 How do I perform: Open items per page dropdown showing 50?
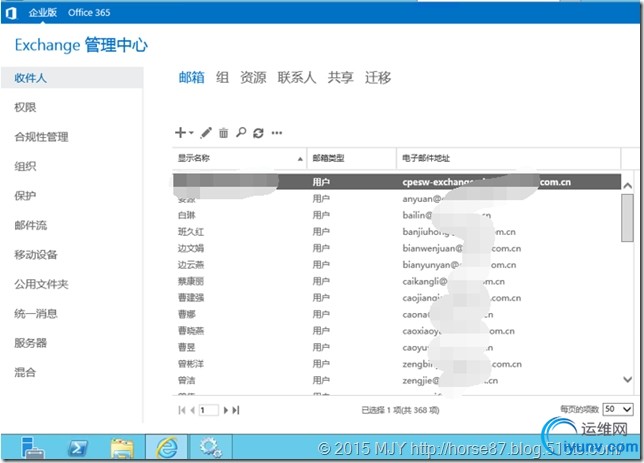coord(618,409)
